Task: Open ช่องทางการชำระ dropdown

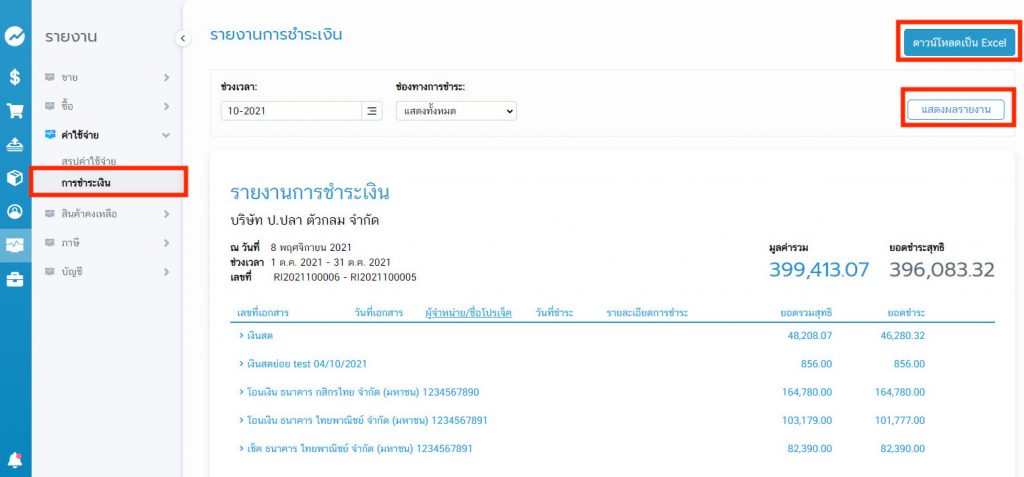Action: (456, 111)
